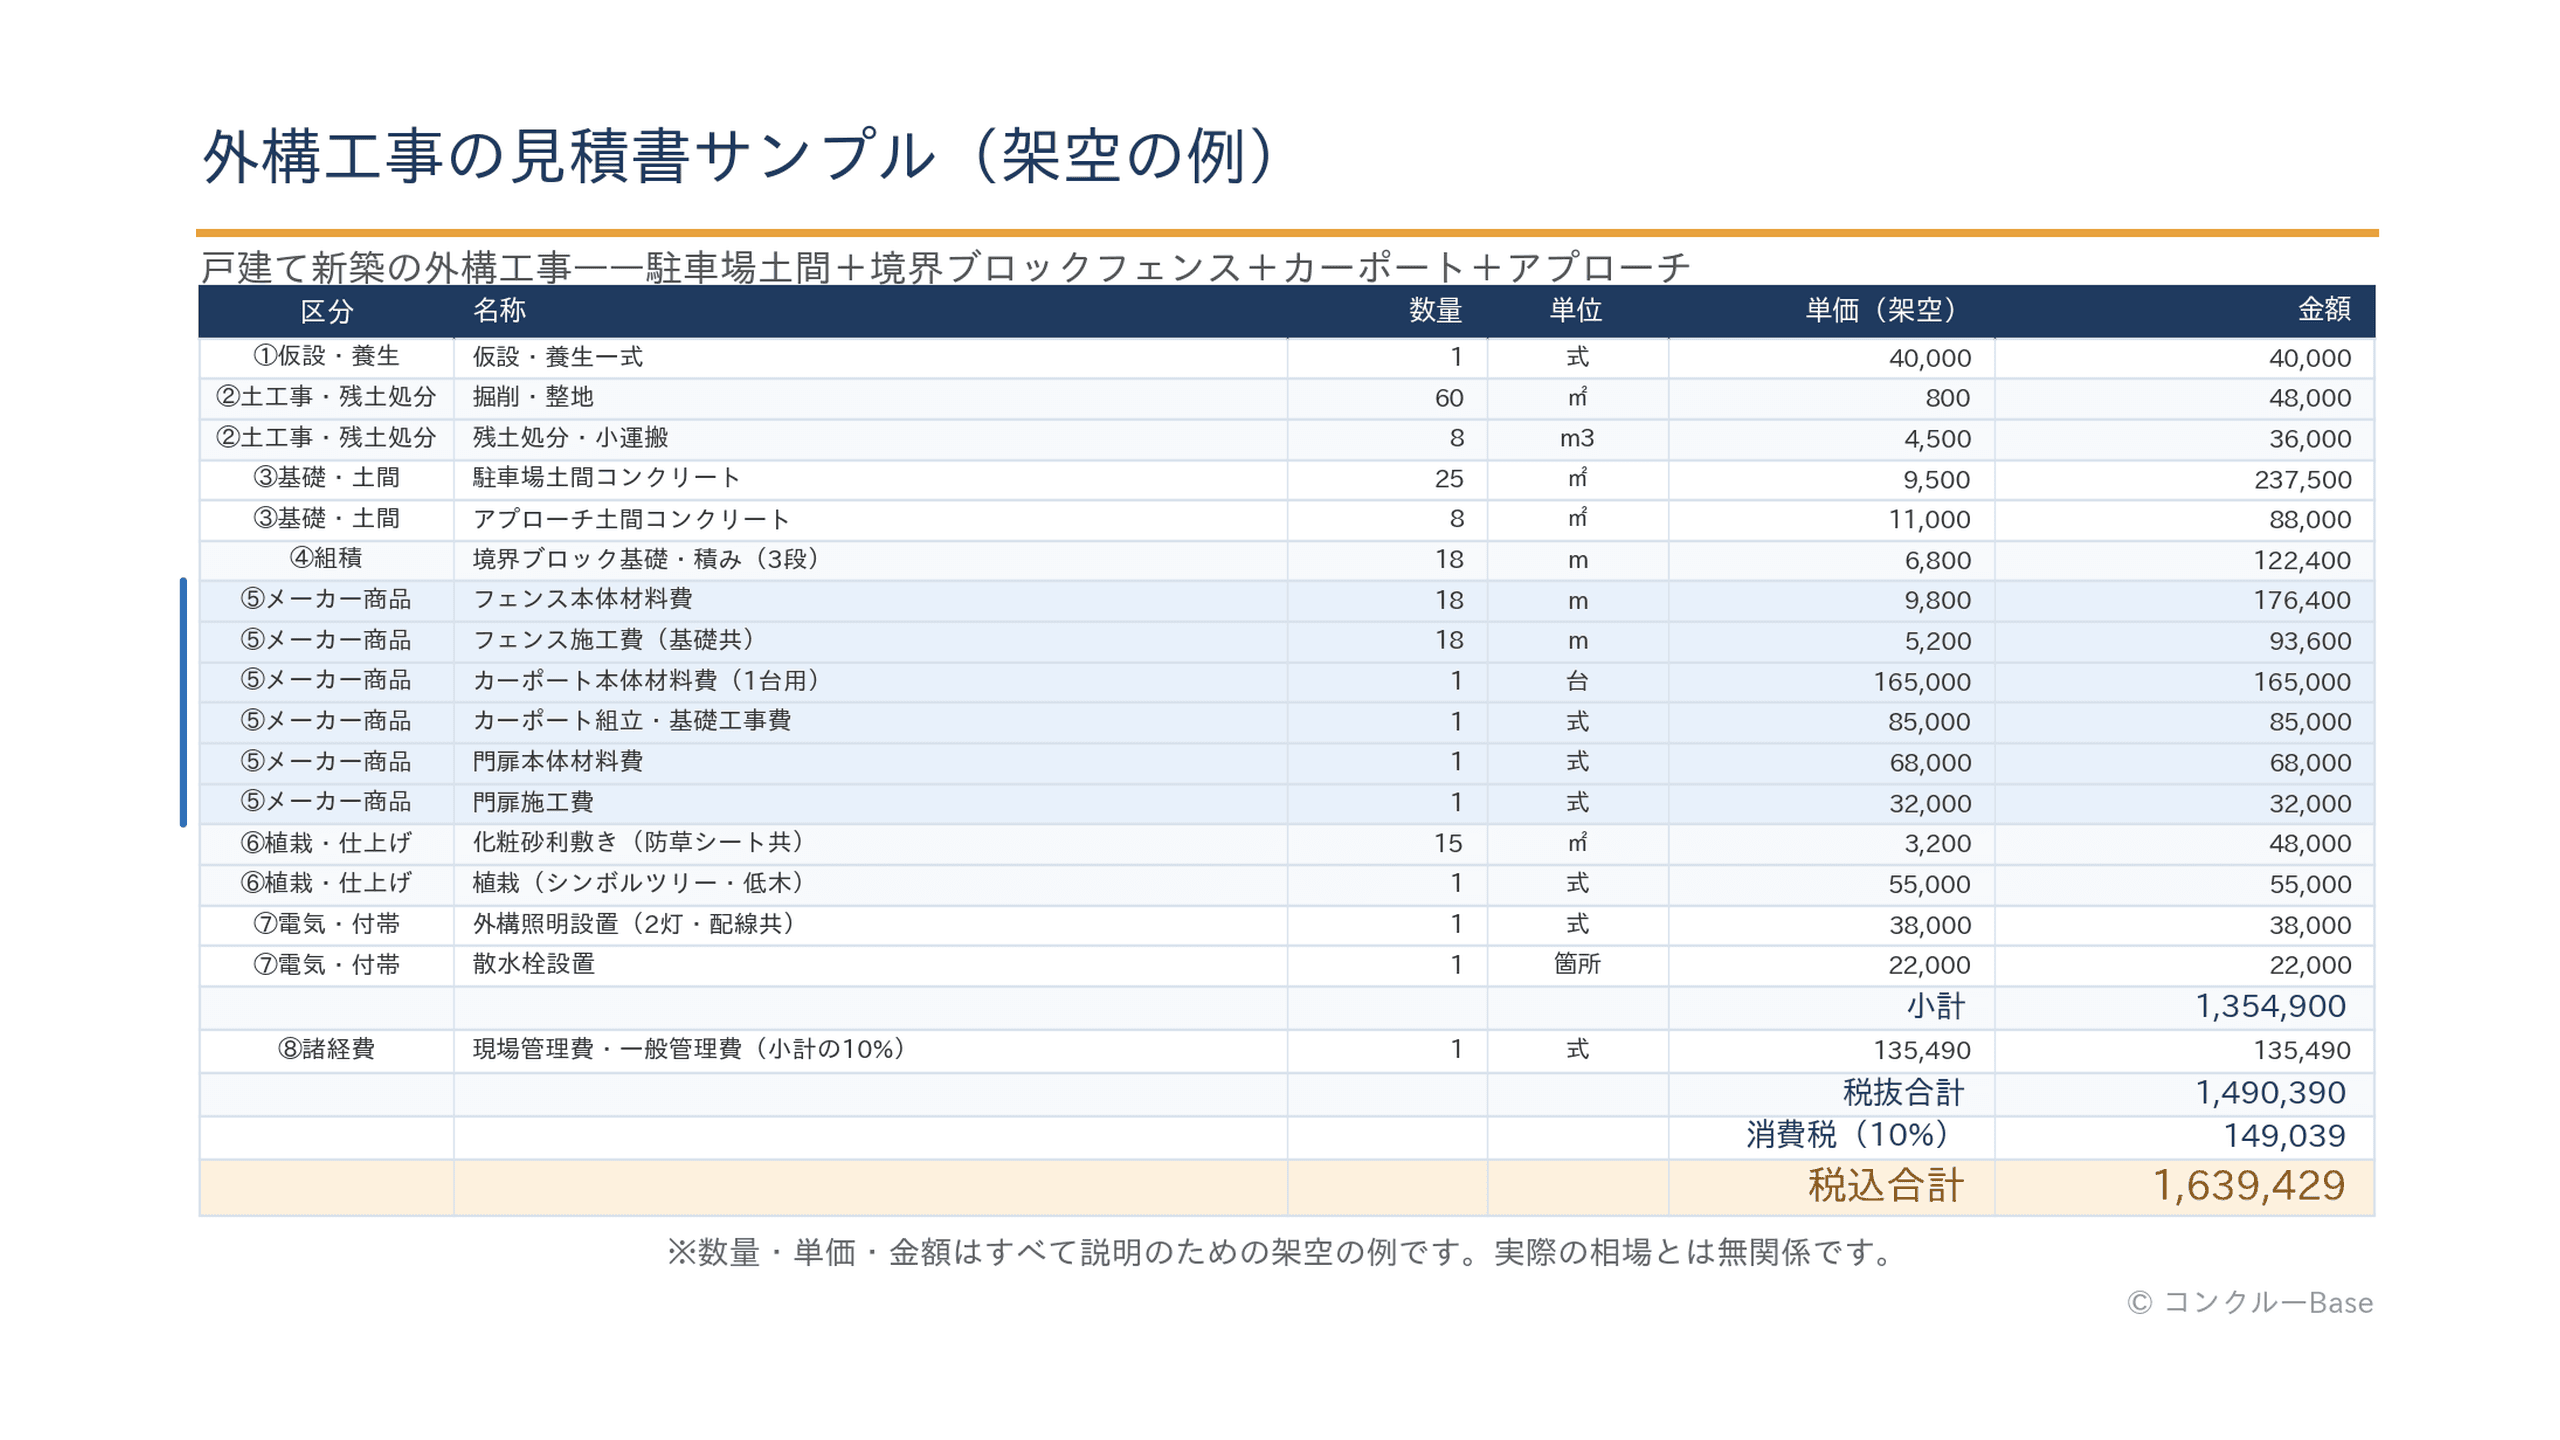Viewport: 2560px width, 1440px height.
Task: Select カーポート本体材料費（1台用） item
Action: tap(646, 681)
